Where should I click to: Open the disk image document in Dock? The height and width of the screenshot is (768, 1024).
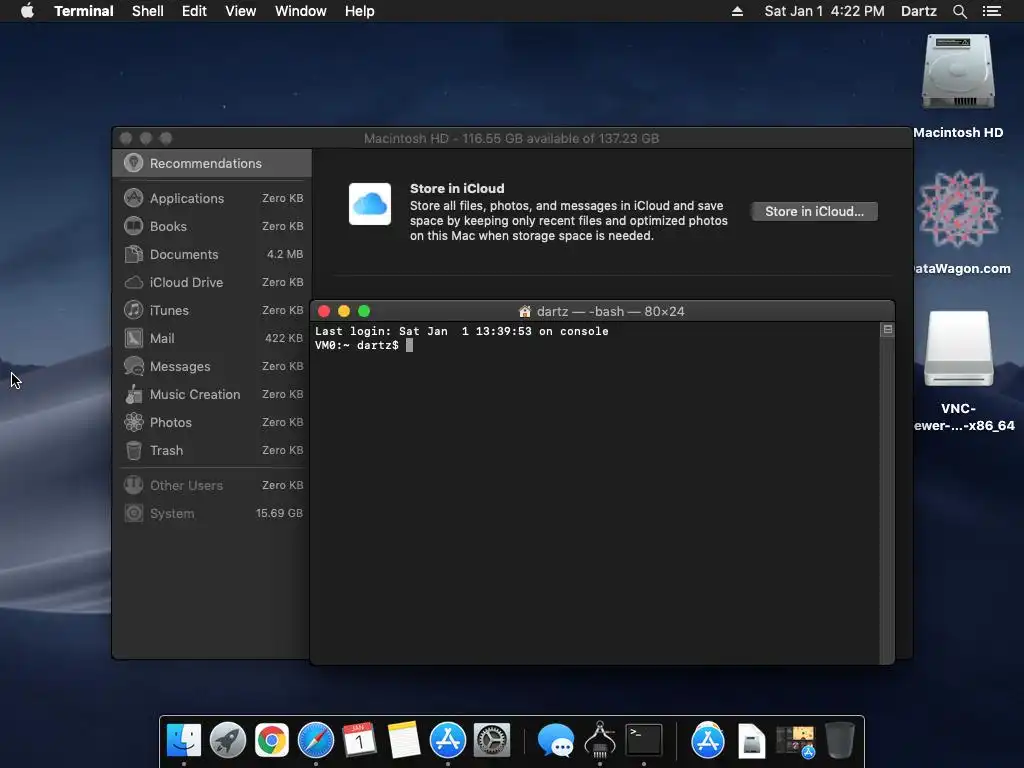click(752, 741)
